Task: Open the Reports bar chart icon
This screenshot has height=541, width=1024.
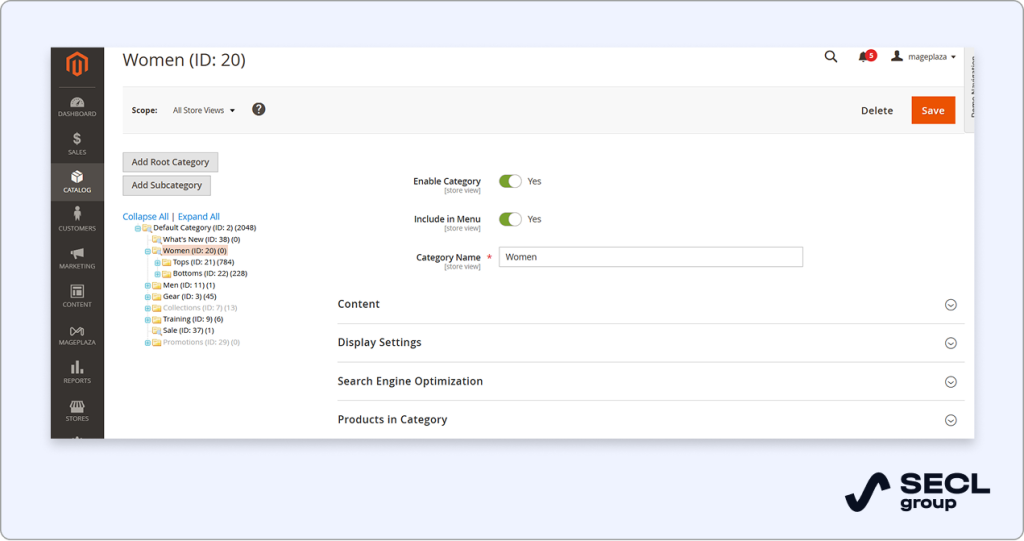Action: [77, 371]
